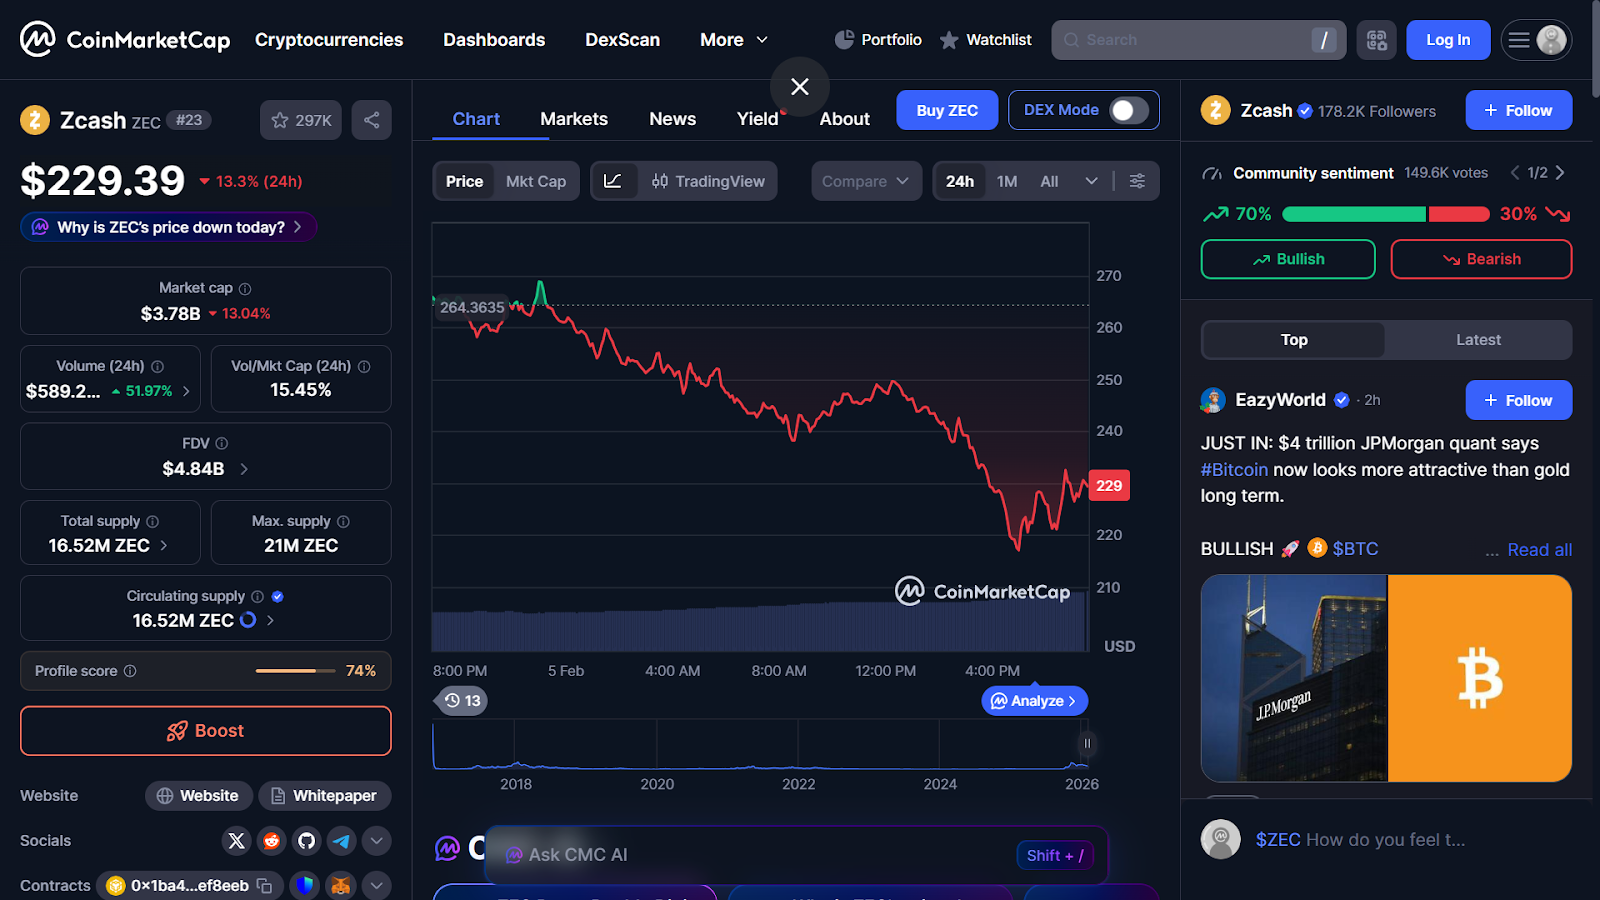Viewport: 1600px width, 900px height.
Task: Switch to the Markets tab
Action: pos(573,119)
